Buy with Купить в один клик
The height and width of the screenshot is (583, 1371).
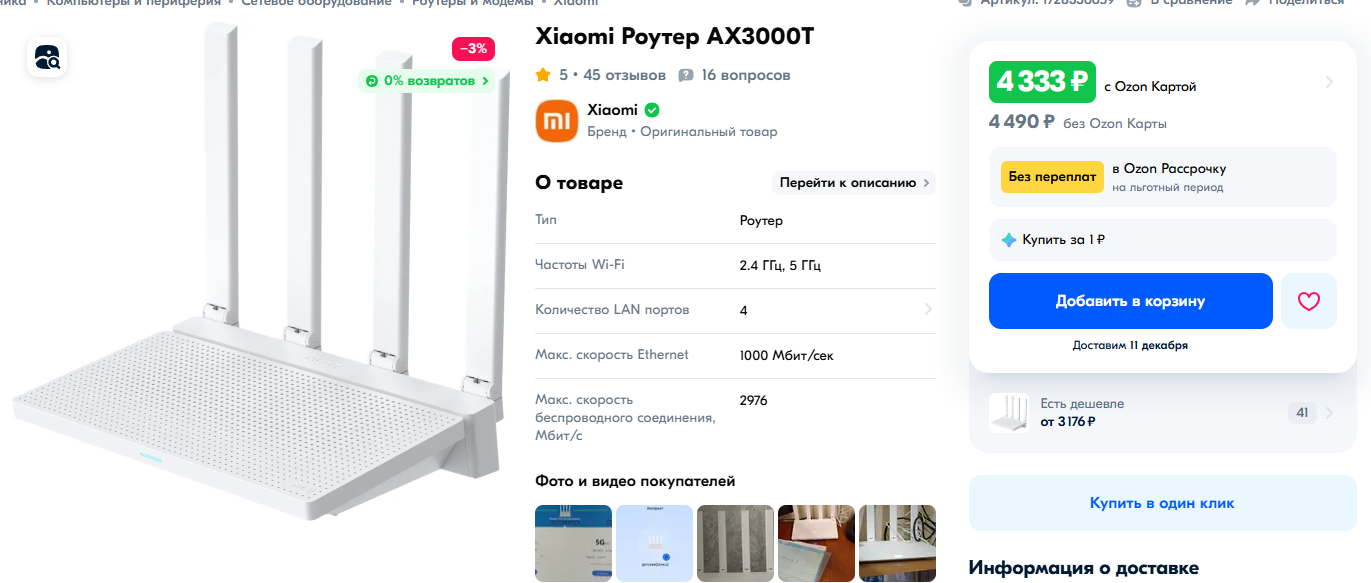click(x=1162, y=503)
